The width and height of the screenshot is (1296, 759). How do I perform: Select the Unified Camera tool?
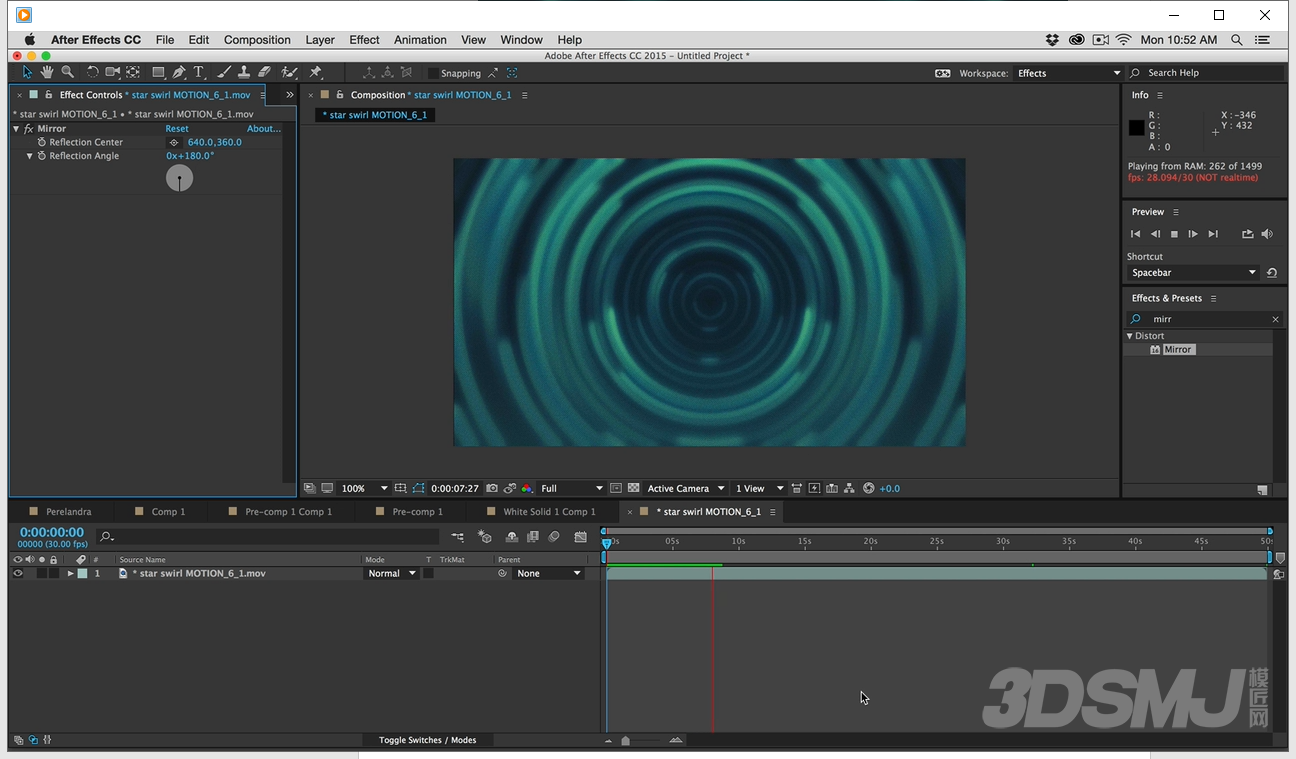click(x=112, y=72)
